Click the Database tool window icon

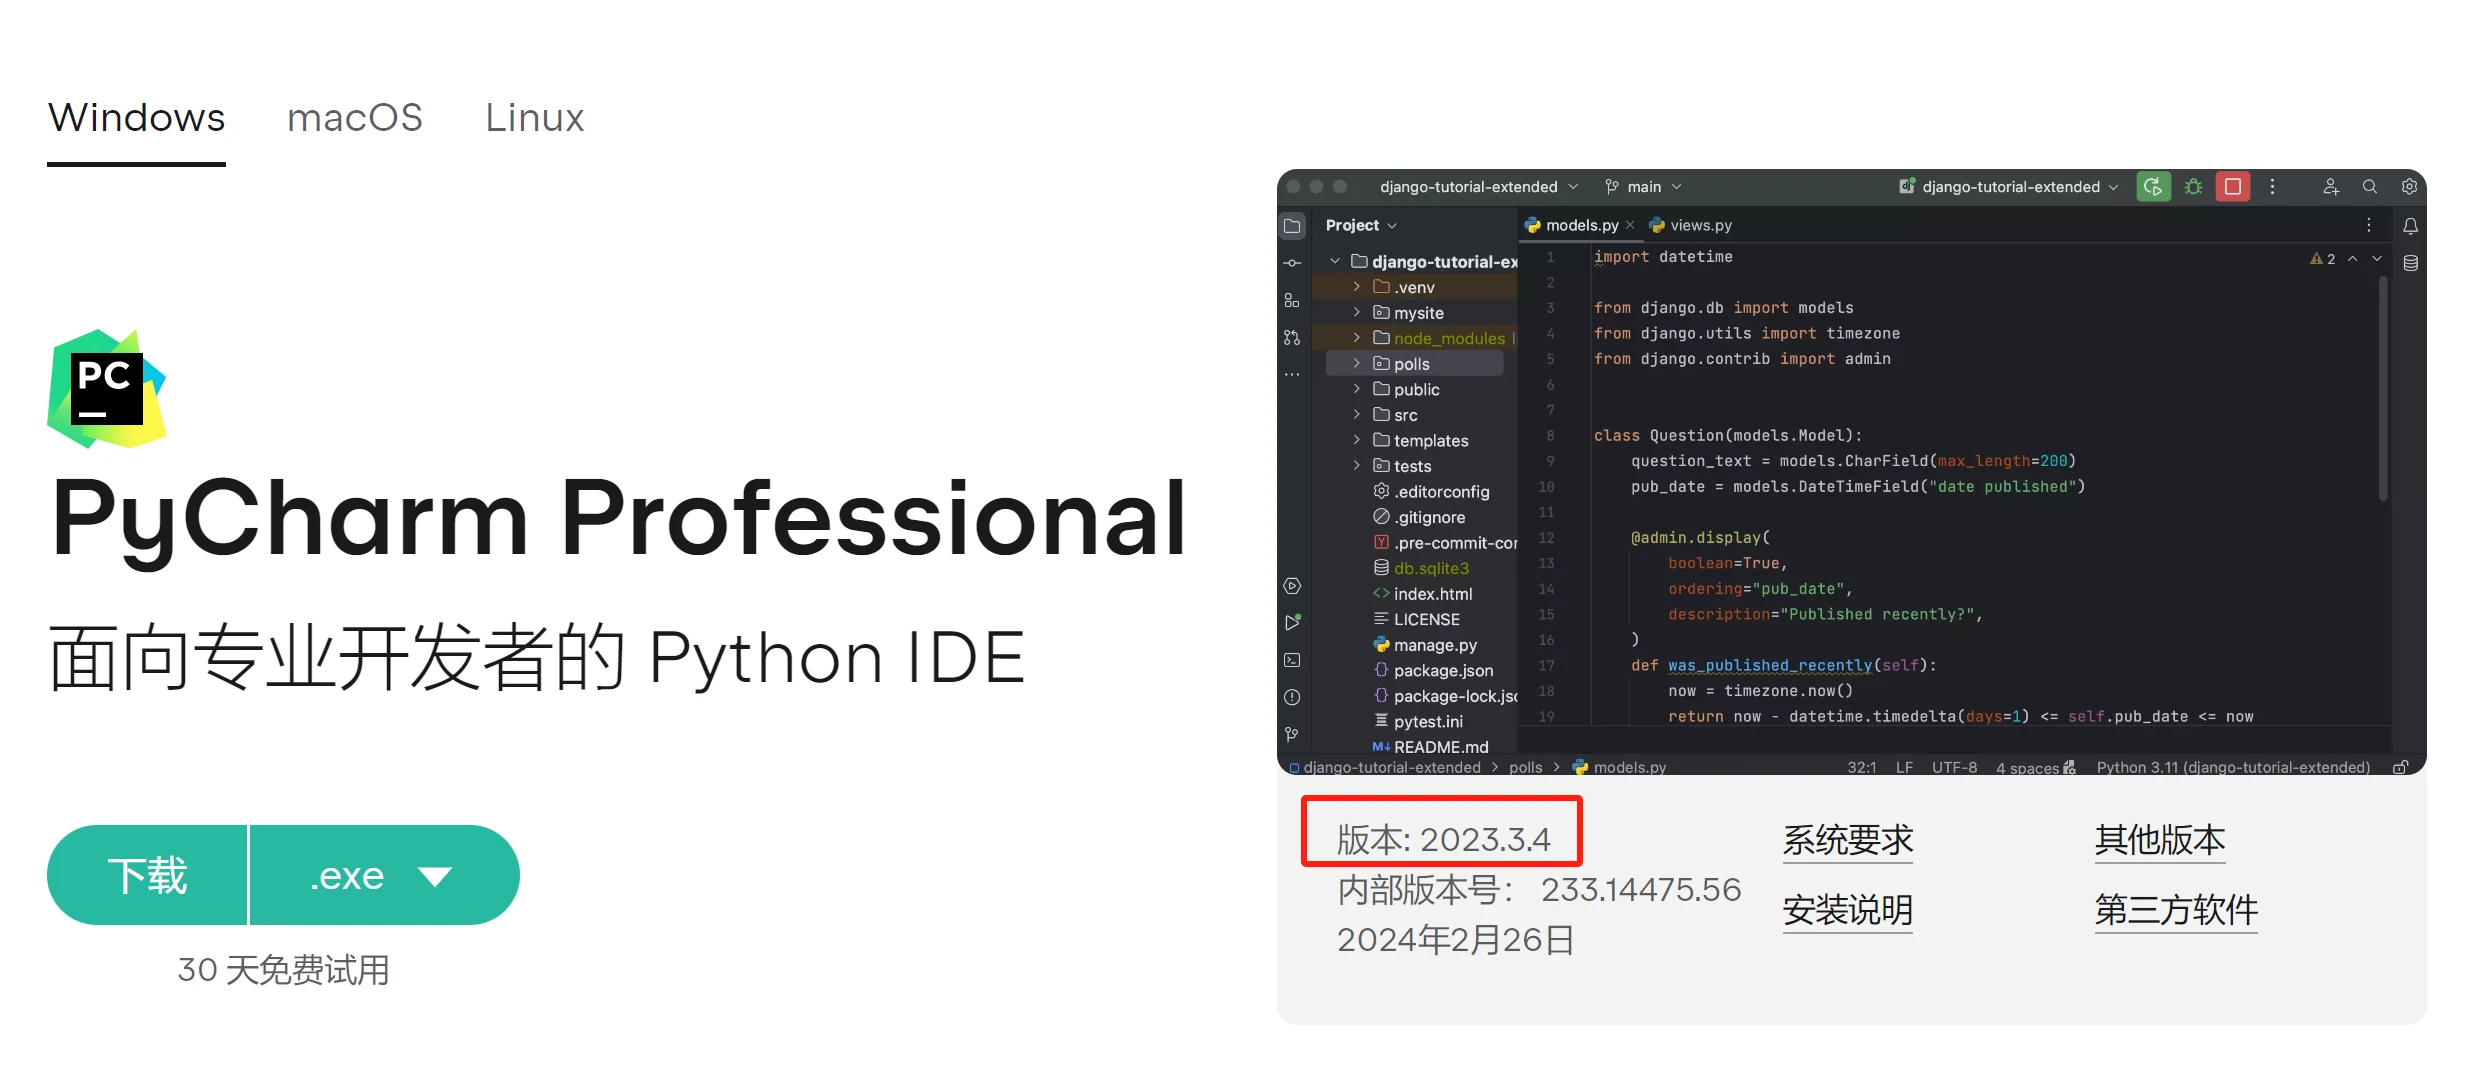point(2410,263)
